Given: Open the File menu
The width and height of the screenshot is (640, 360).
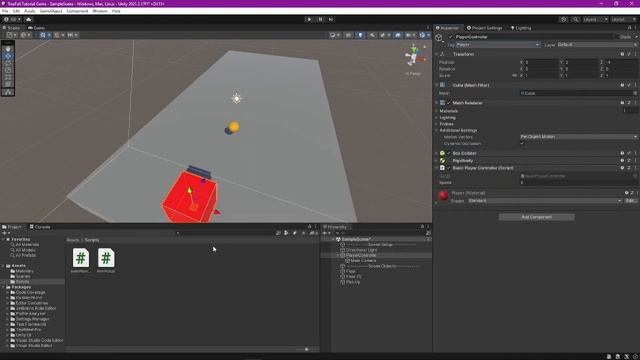Looking at the screenshot, I should 5,11.
